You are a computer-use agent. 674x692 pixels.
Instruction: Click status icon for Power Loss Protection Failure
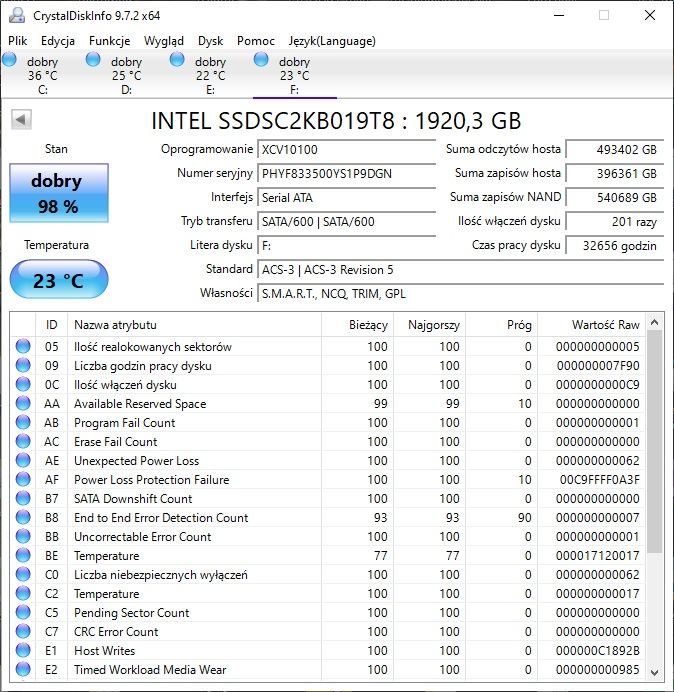(x=23, y=479)
